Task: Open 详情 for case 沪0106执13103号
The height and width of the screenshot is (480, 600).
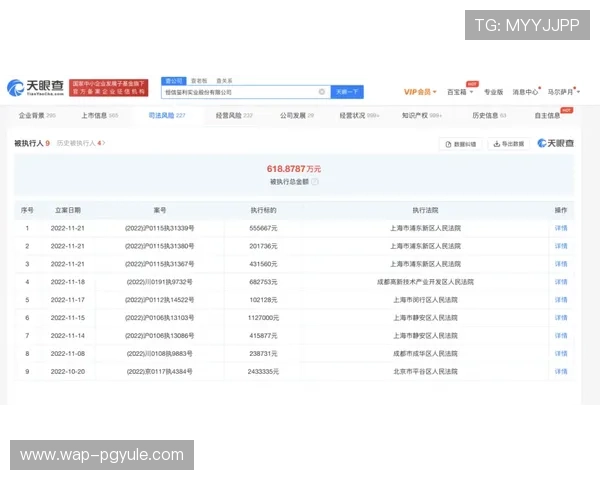Action: (561, 318)
